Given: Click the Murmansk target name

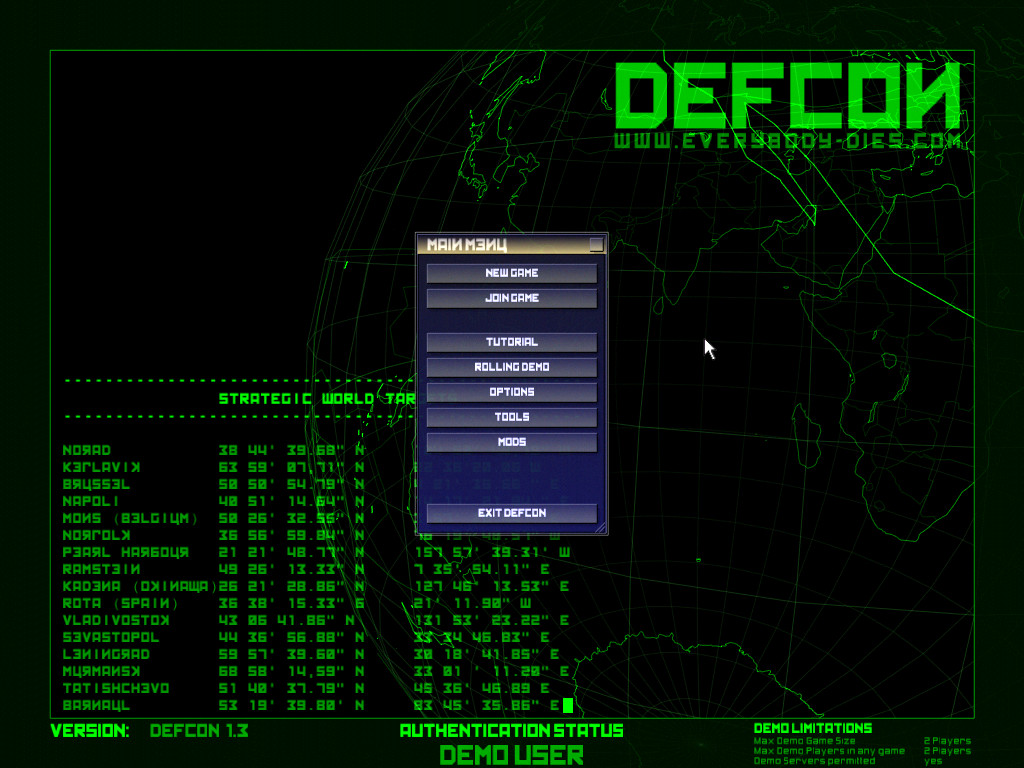Looking at the screenshot, I should point(101,671).
